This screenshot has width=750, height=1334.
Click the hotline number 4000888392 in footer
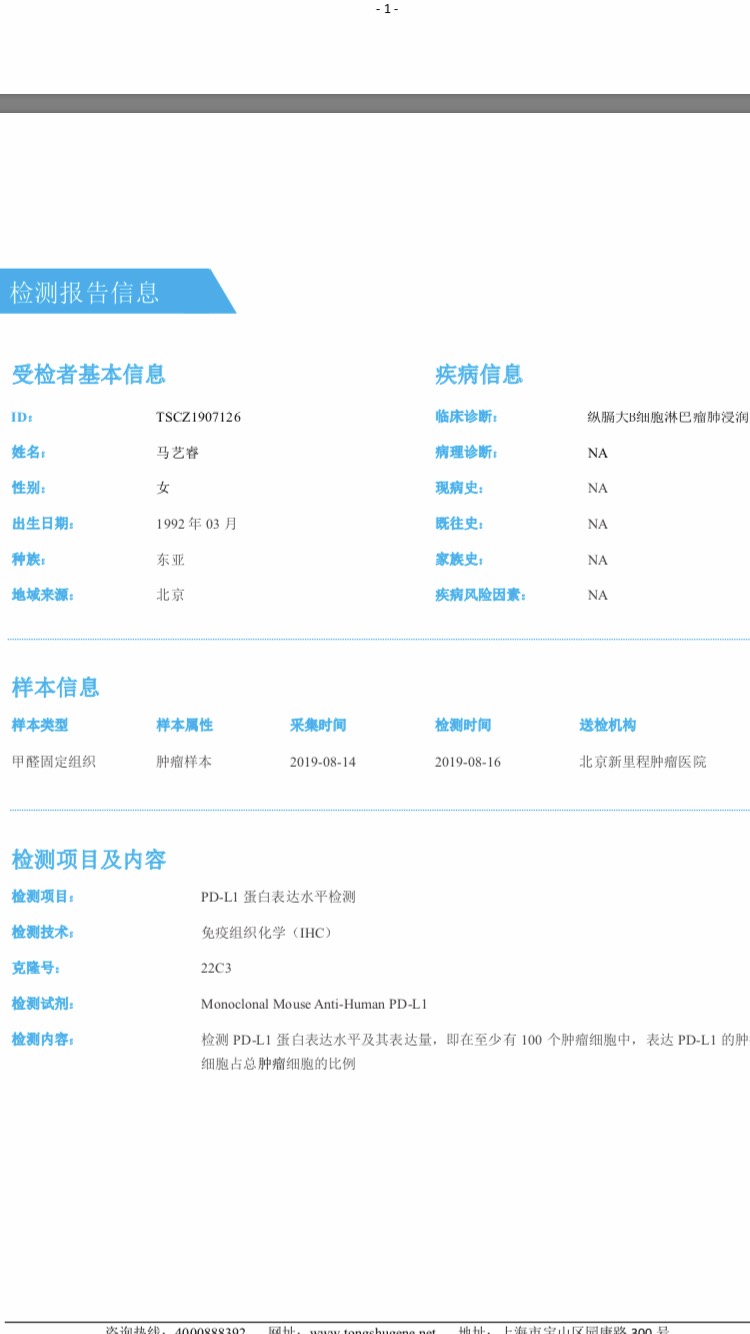pyautogui.click(x=210, y=1330)
